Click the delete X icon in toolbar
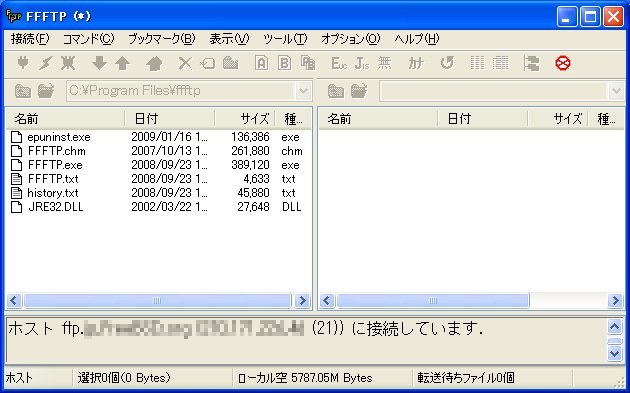Image resolution: width=630 pixels, height=393 pixels. click(x=185, y=63)
